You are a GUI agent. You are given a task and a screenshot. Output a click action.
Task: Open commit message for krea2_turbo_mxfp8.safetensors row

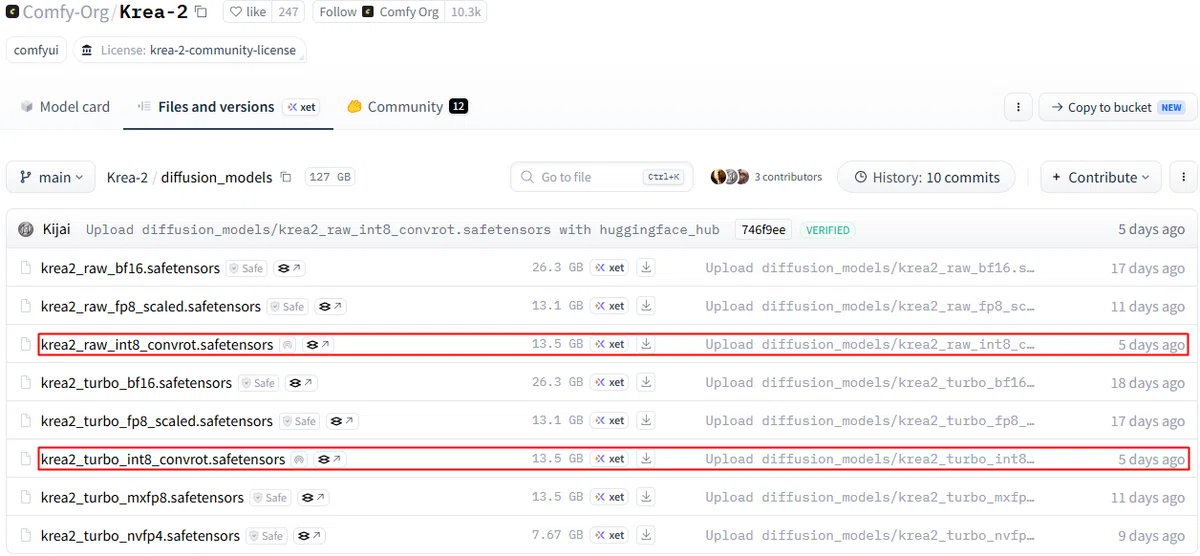tap(870, 497)
